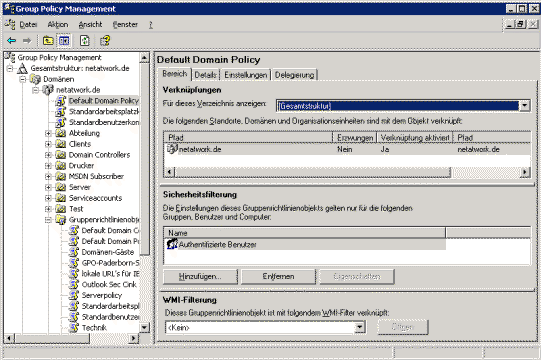Select the GPO-Paderborn GPO item

point(110,263)
